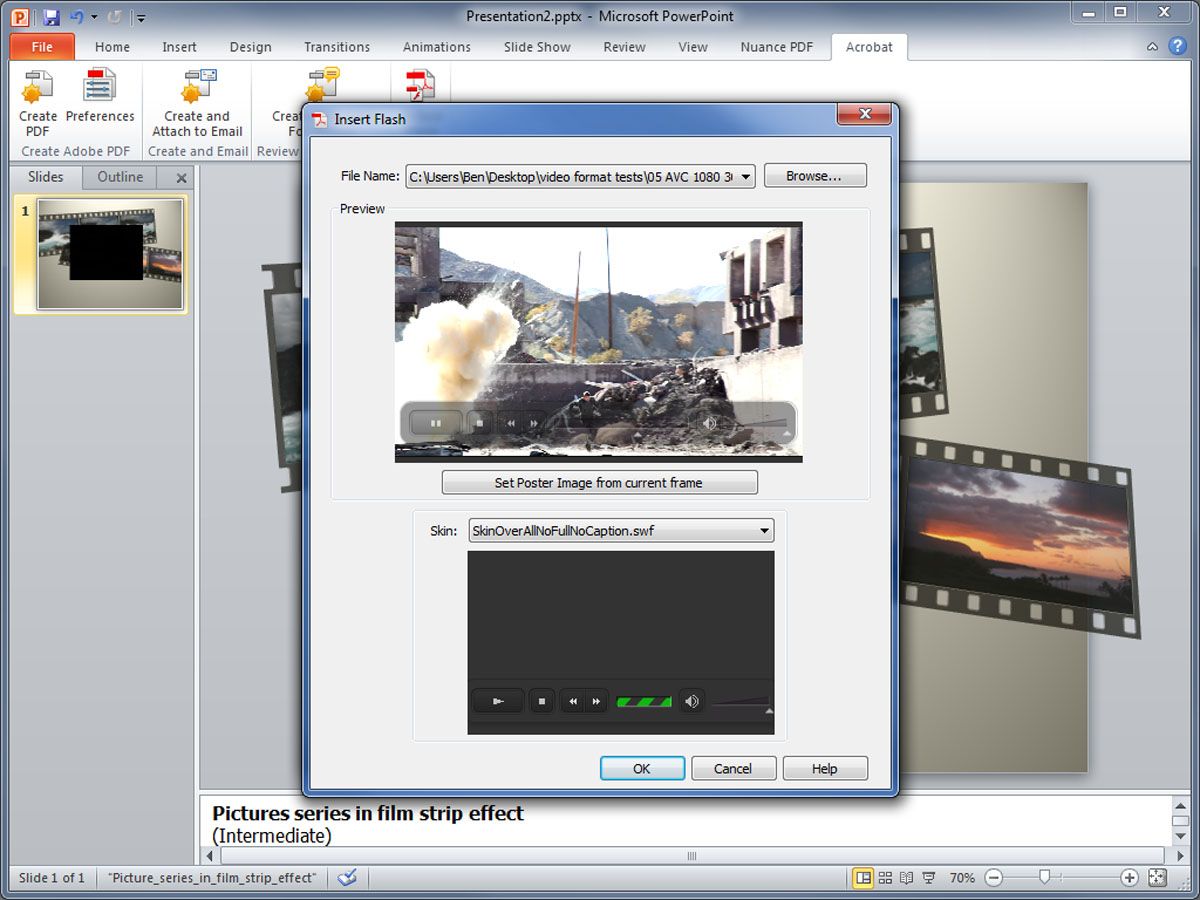The image size is (1200, 900).
Task: Open the Undo history dropdown arrow
Action: pos(94,17)
